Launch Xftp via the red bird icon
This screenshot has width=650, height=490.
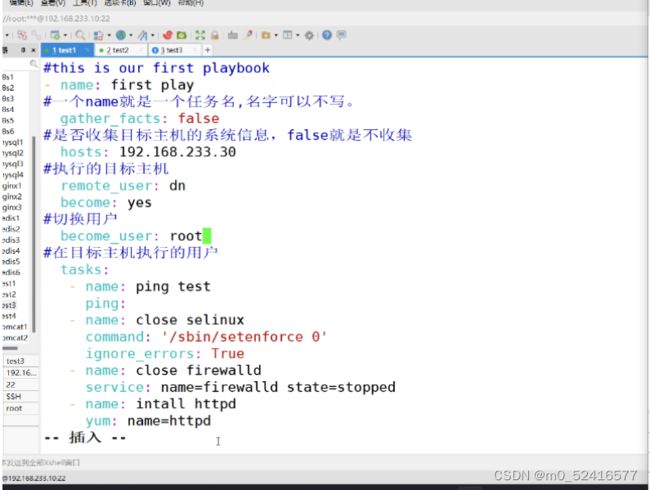click(167, 35)
